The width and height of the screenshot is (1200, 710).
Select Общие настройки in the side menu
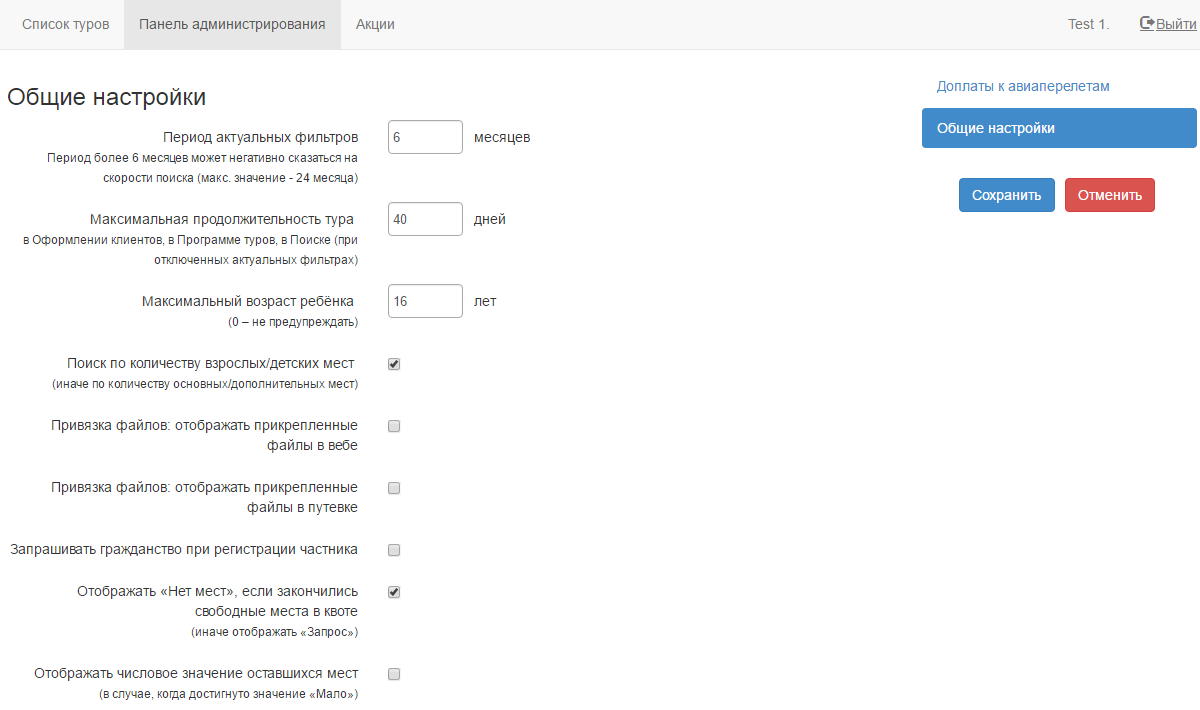tap(1058, 128)
